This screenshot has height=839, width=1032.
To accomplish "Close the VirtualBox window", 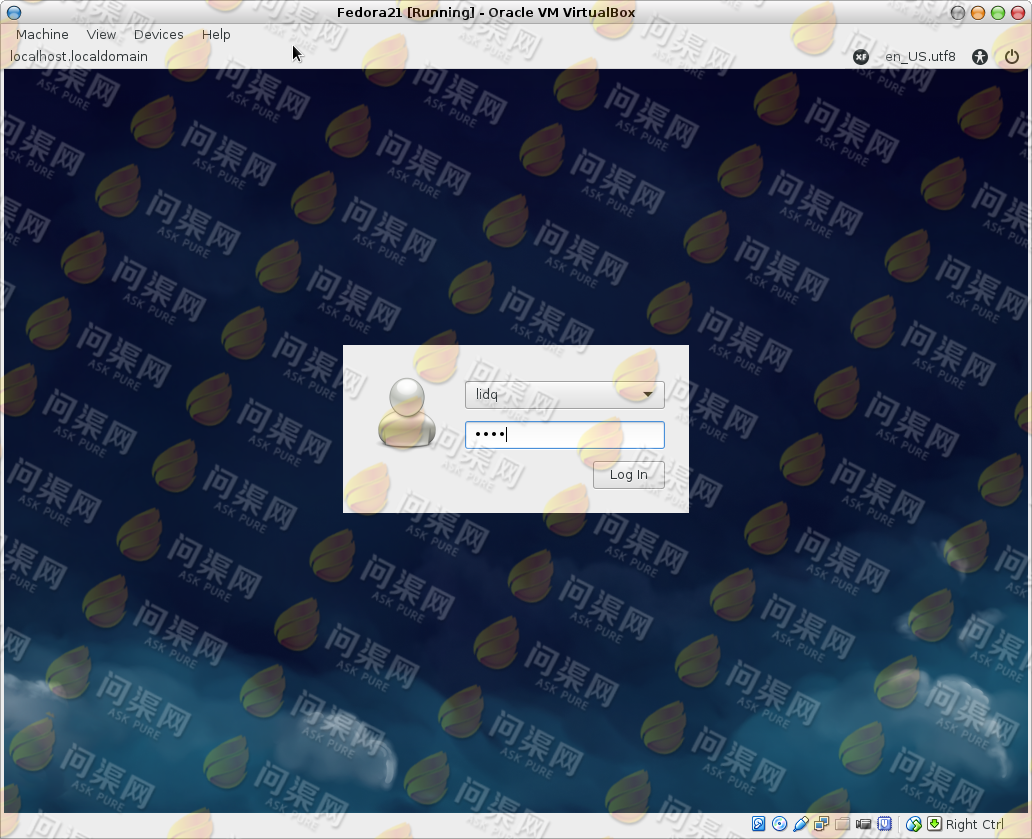I will point(1018,13).
